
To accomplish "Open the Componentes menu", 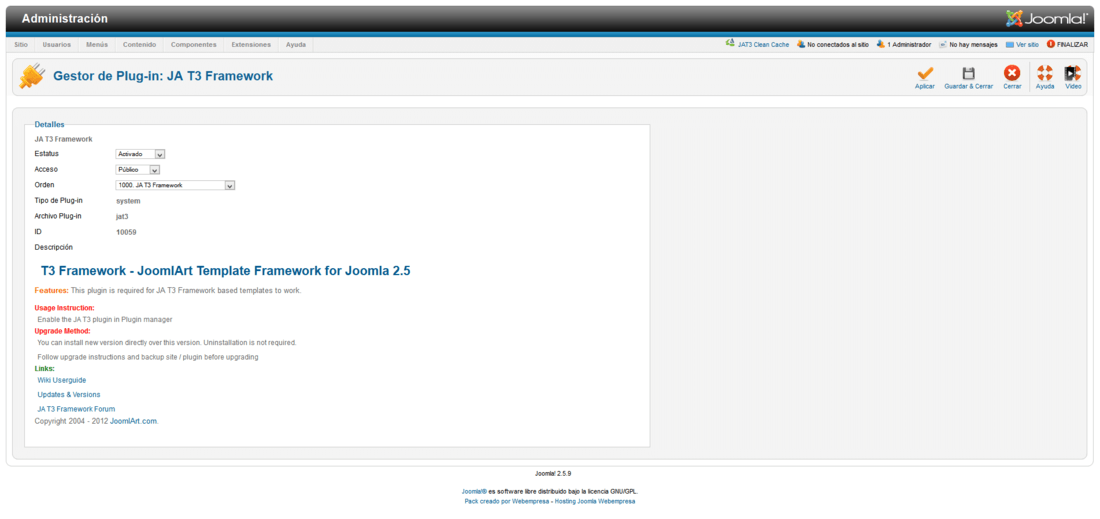I will click(194, 44).
